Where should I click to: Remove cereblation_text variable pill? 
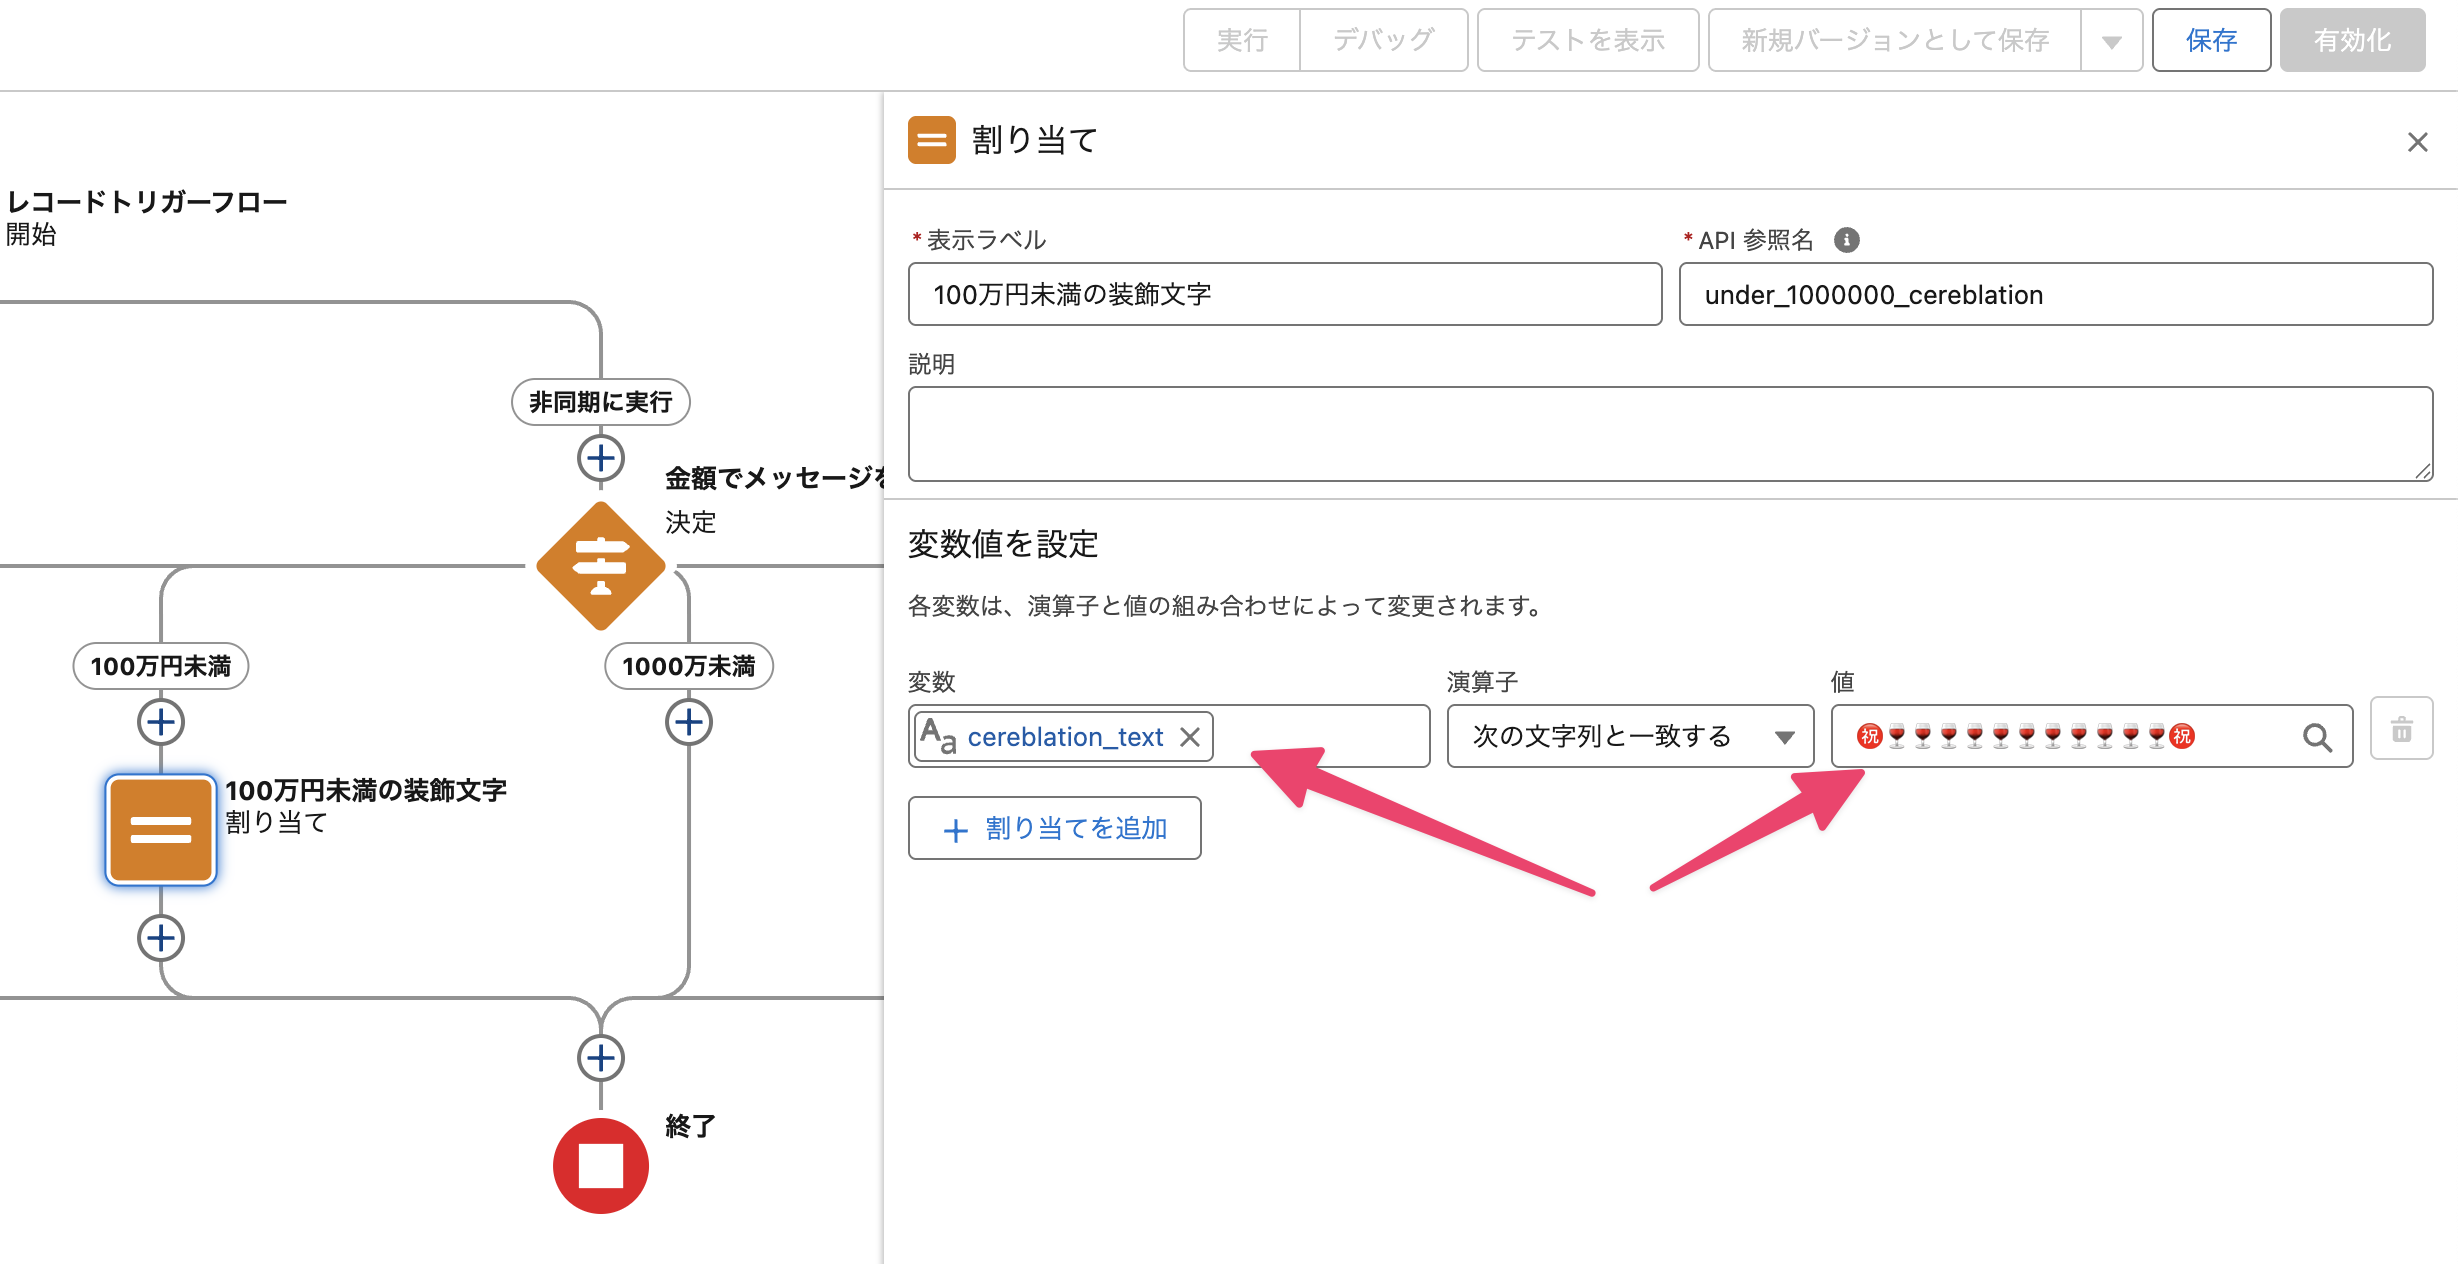[1190, 738]
